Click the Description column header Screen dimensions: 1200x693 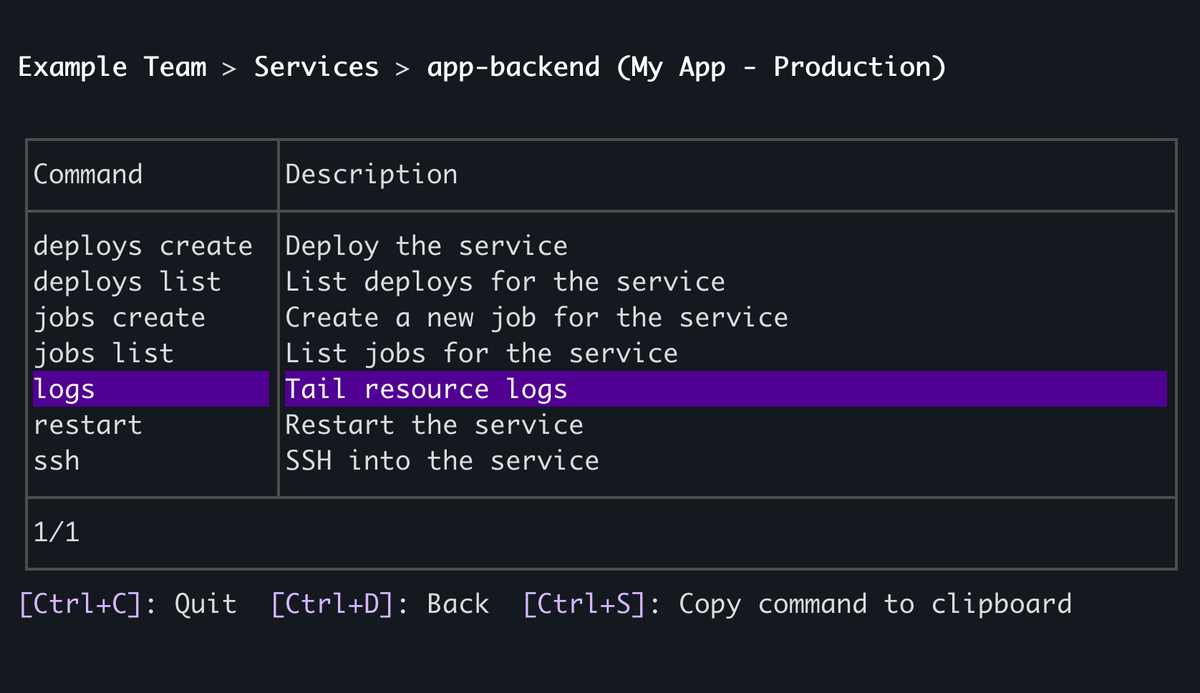click(x=371, y=174)
